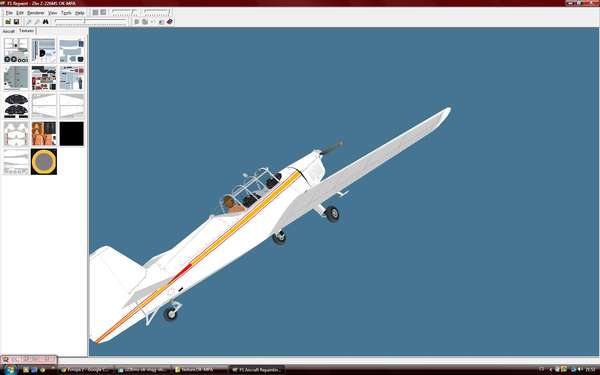Viewport: 600px width, 375px height.
Task: Select the orange pilot texture thumbnail
Action: tap(44, 134)
